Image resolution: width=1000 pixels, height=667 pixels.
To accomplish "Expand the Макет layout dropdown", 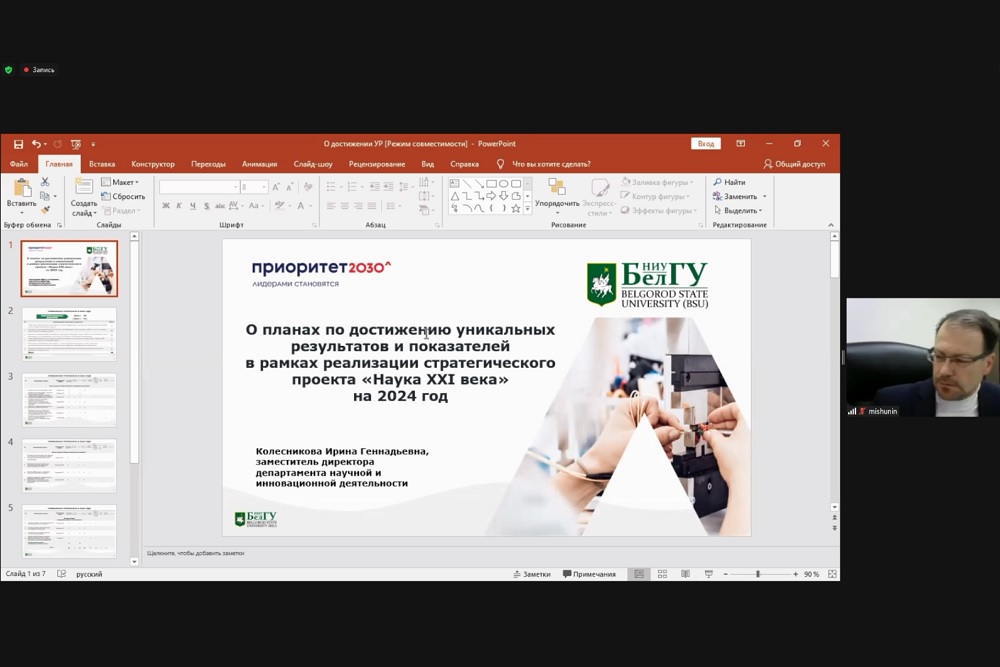I will point(124,182).
